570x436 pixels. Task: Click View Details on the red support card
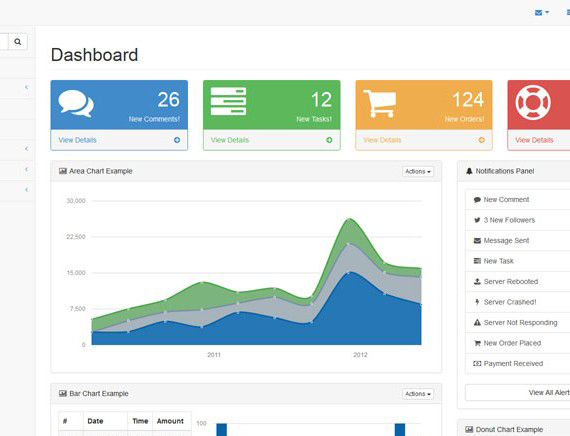tap(534, 140)
